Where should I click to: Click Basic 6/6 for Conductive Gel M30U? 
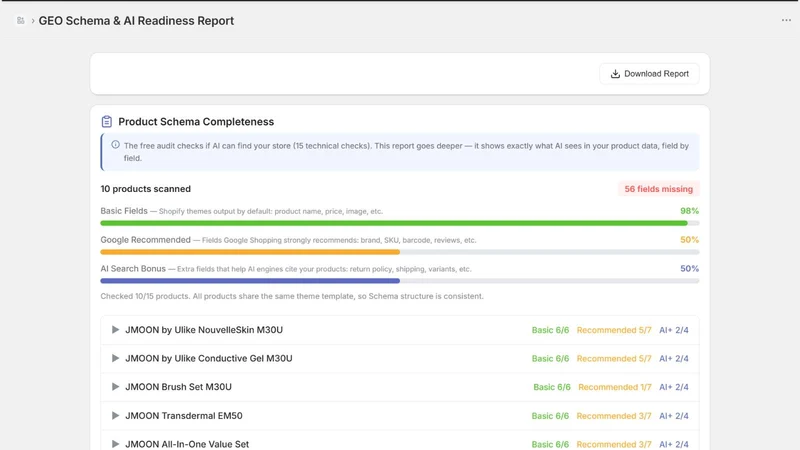click(550, 359)
